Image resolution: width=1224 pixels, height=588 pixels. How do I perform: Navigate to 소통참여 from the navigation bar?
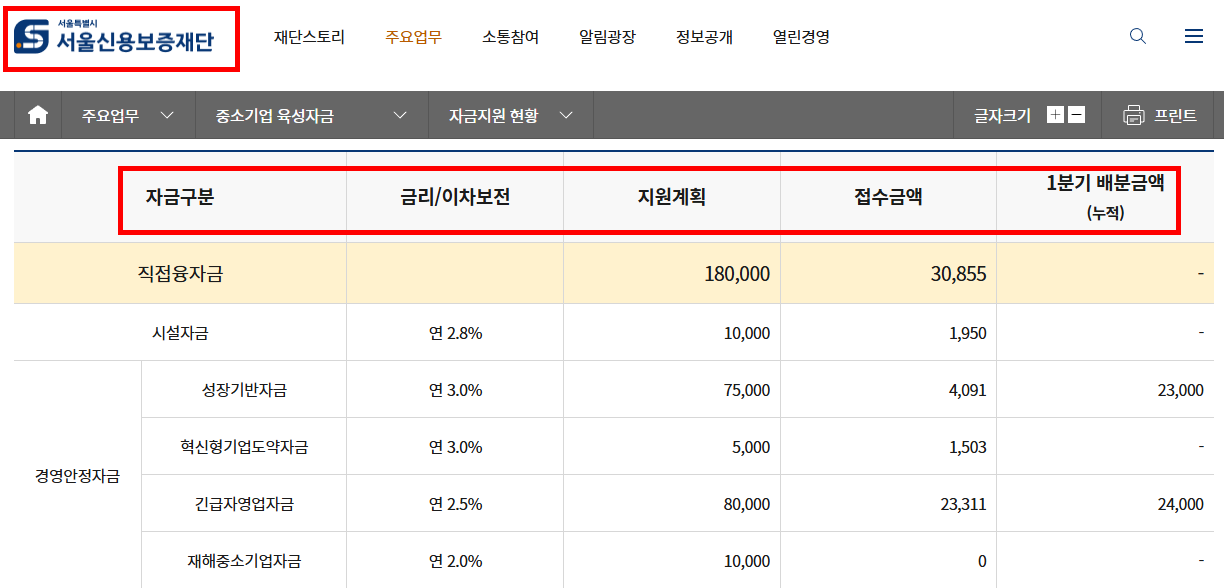pos(511,36)
